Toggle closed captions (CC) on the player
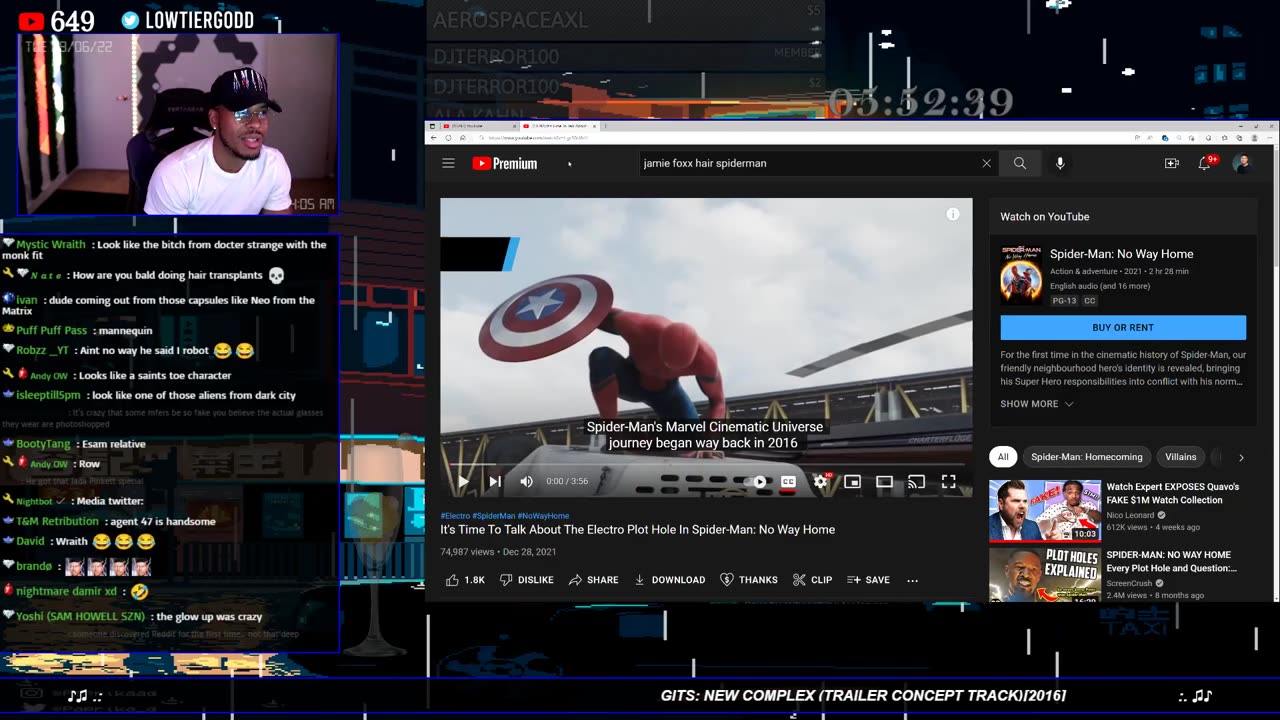This screenshot has height=720, width=1280. pyautogui.click(x=788, y=481)
